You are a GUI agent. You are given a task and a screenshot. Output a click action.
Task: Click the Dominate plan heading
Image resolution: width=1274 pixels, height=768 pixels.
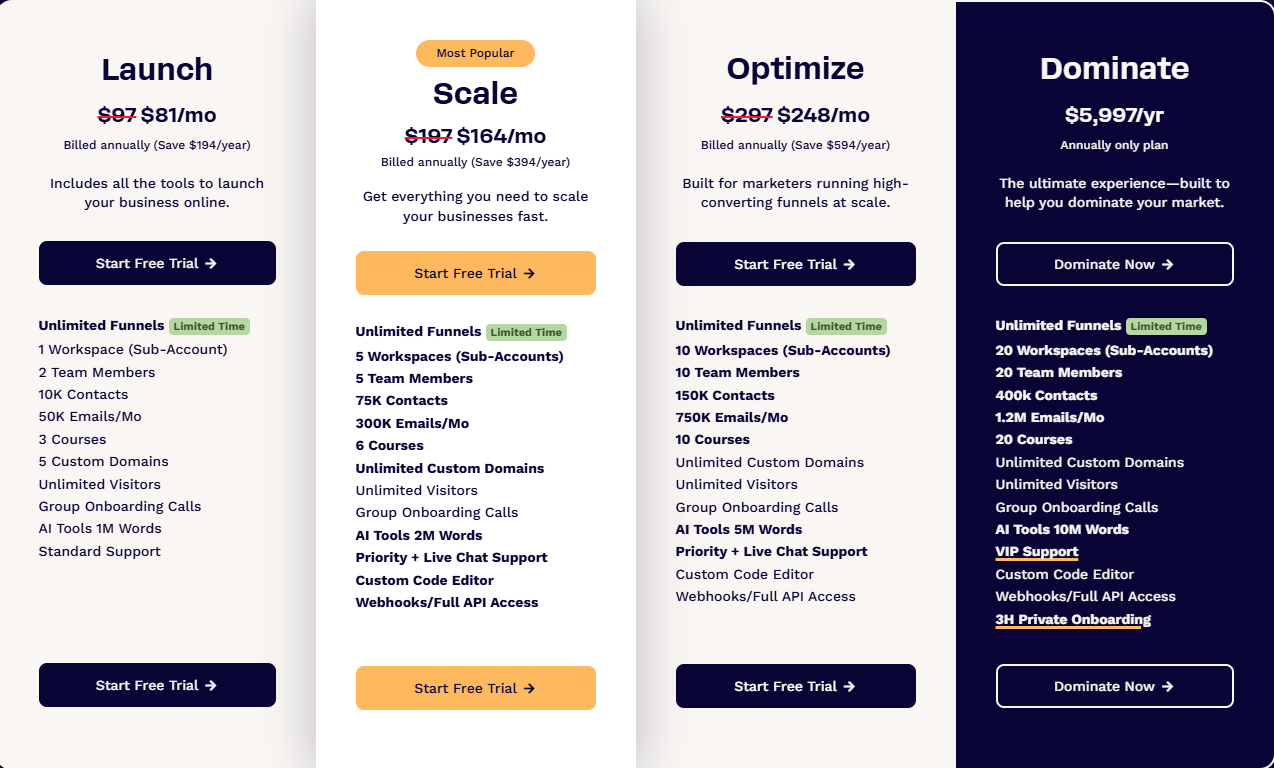[x=1114, y=68]
